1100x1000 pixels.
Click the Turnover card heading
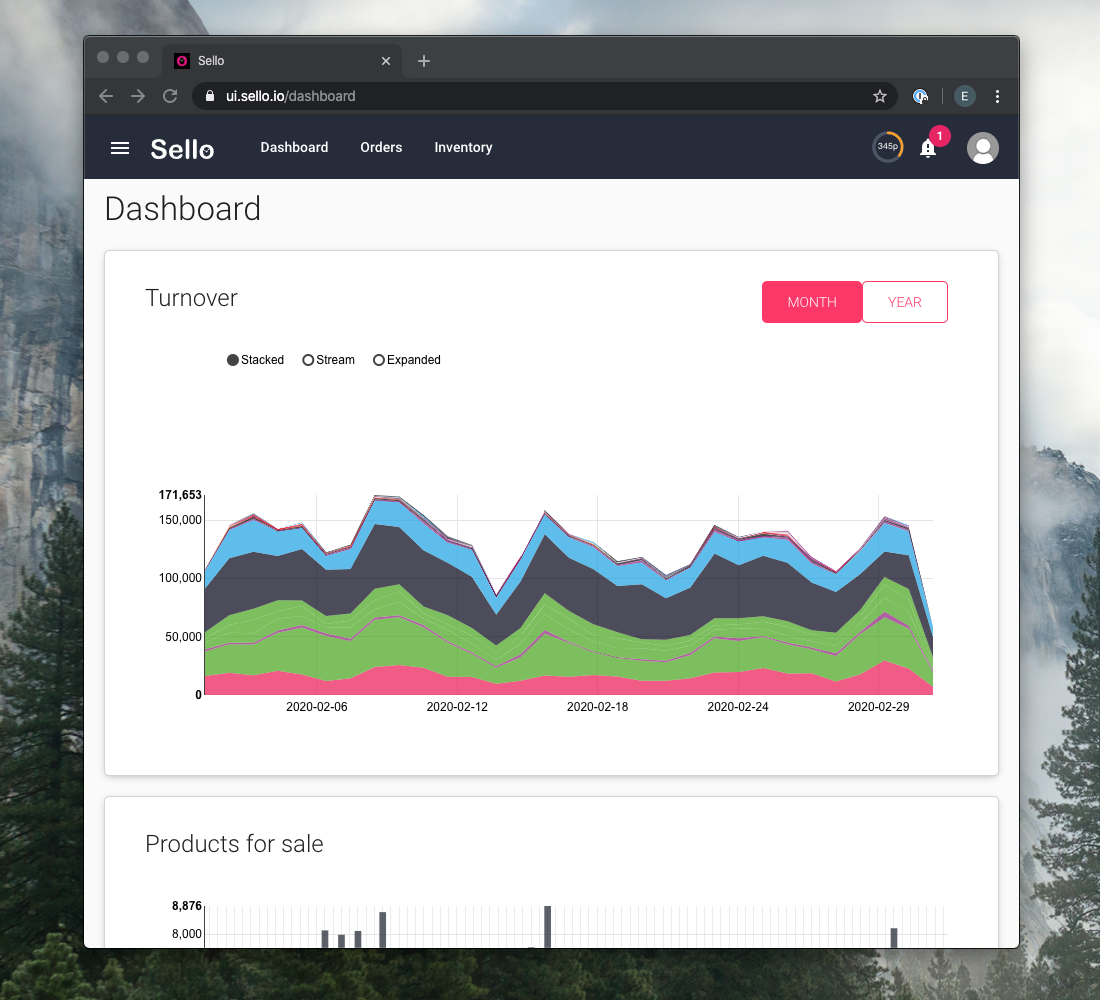192,298
